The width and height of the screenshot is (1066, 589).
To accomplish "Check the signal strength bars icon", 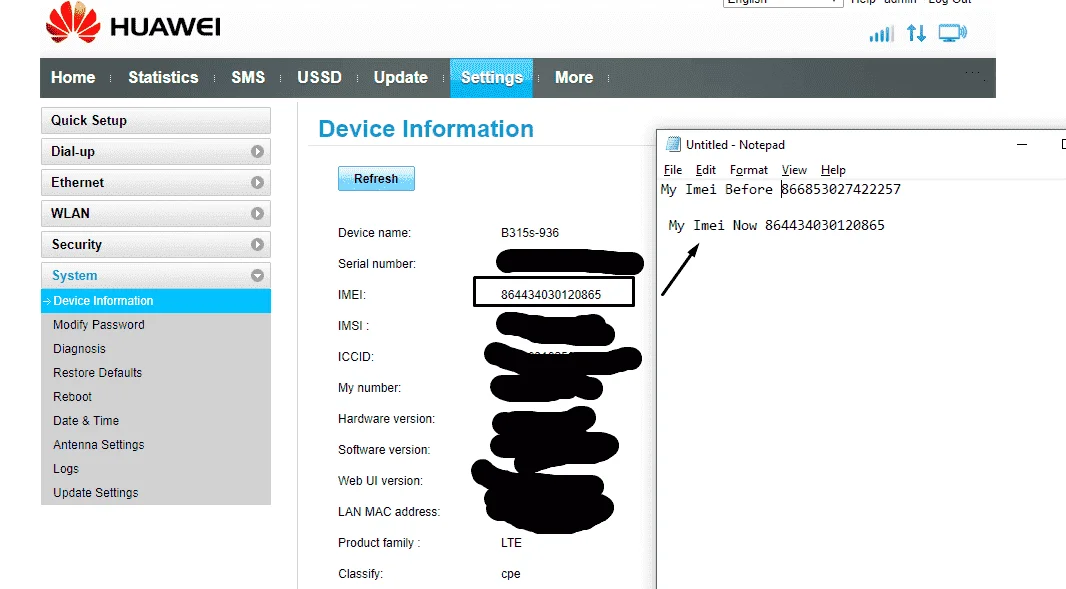I will point(881,33).
